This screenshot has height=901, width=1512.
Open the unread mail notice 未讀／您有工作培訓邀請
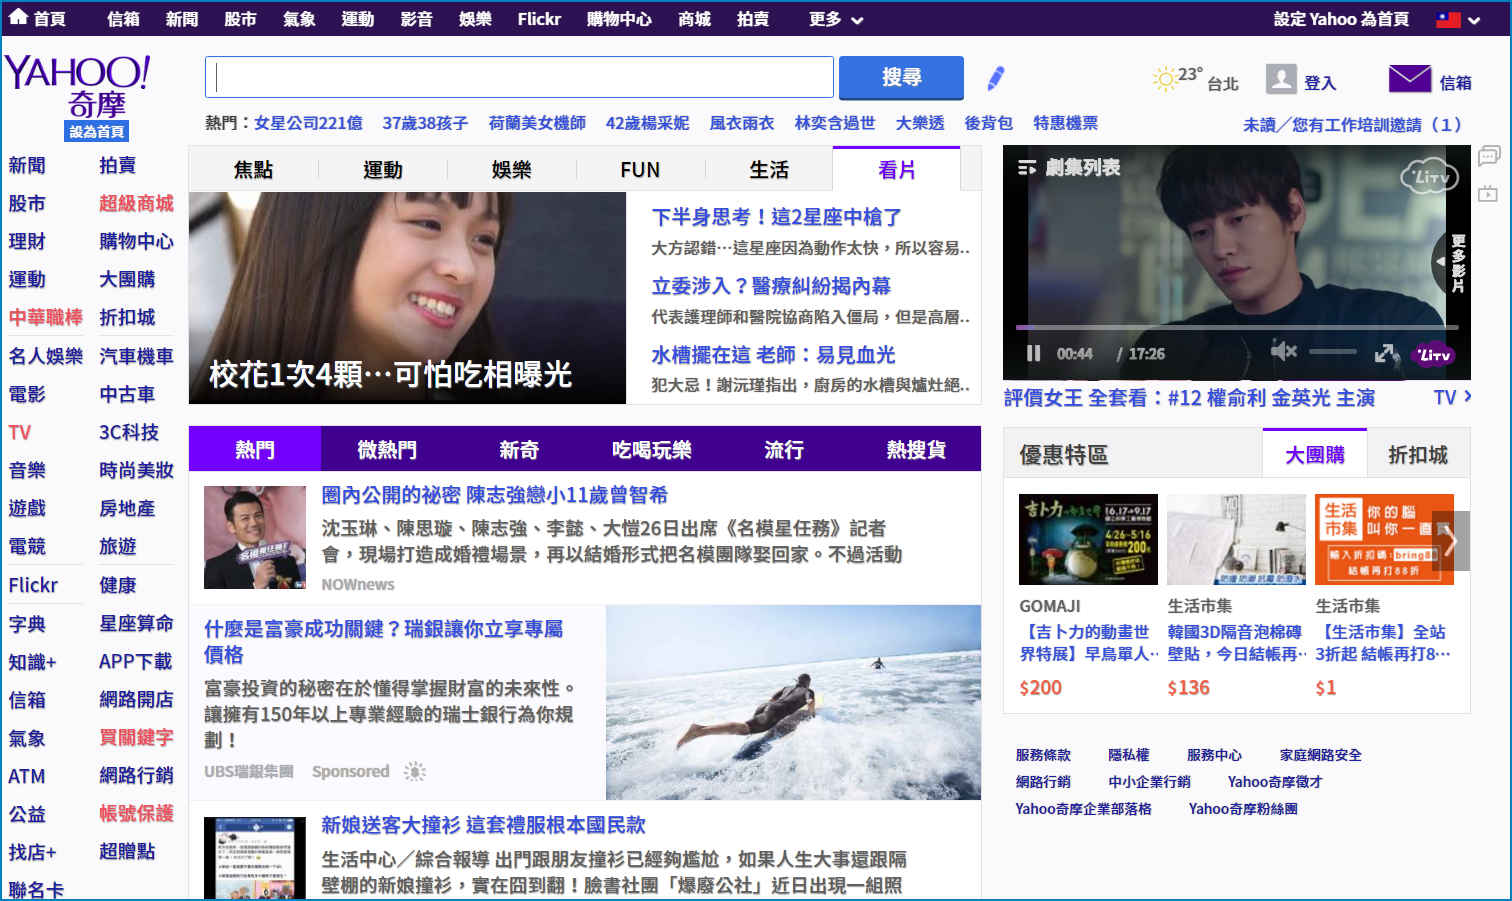coord(1352,125)
